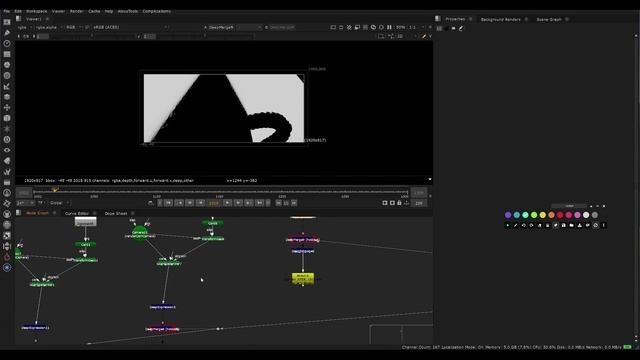
Task: Open the three-dots menu in floating palette
Action: pos(604,225)
